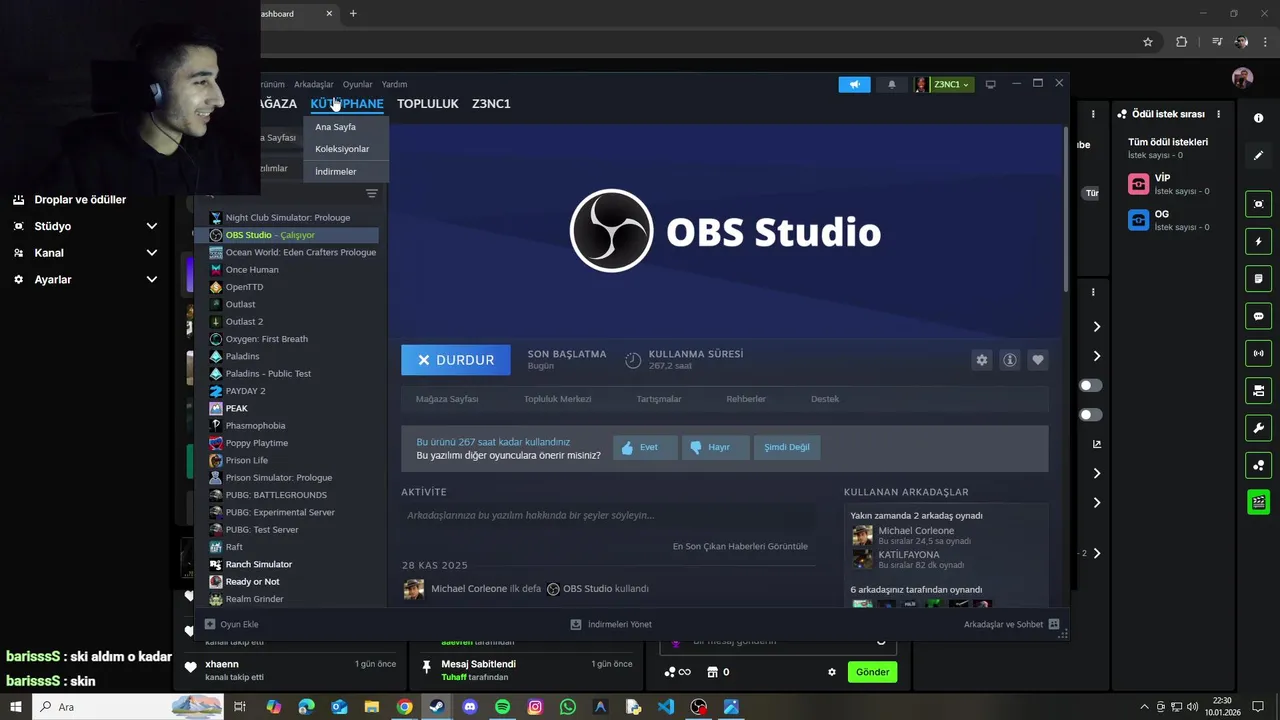This screenshot has width=1280, height=720.
Task: Recommend OBS Studio with Evet button
Action: click(x=645, y=447)
